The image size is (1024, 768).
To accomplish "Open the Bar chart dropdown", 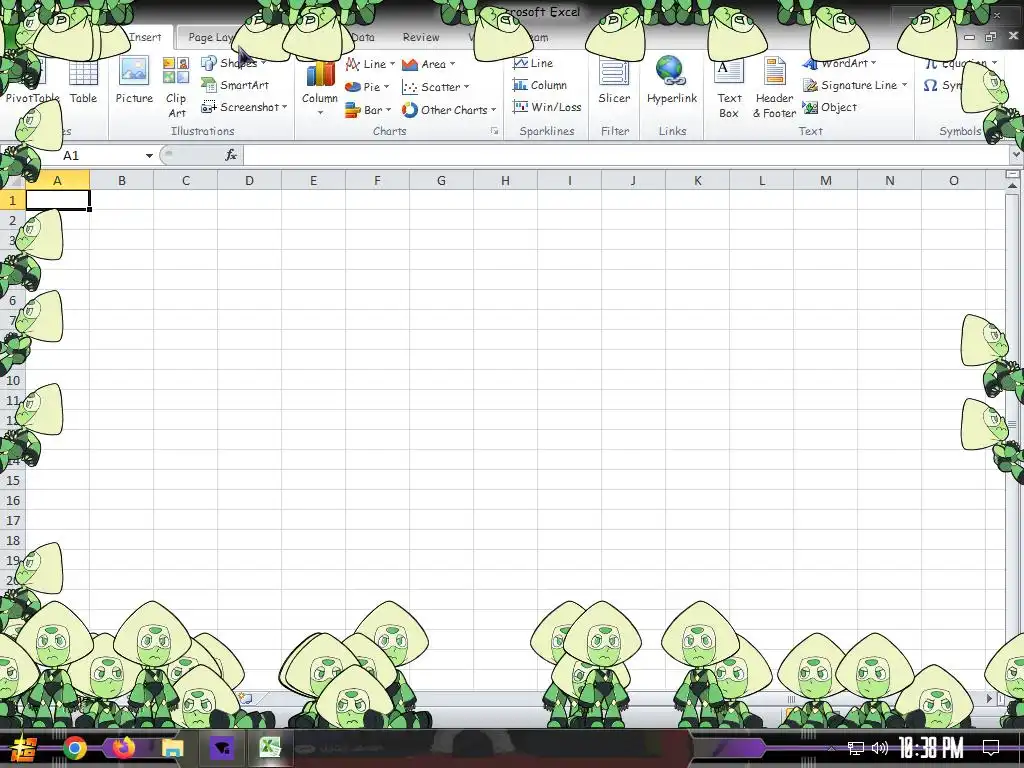I will [368, 110].
